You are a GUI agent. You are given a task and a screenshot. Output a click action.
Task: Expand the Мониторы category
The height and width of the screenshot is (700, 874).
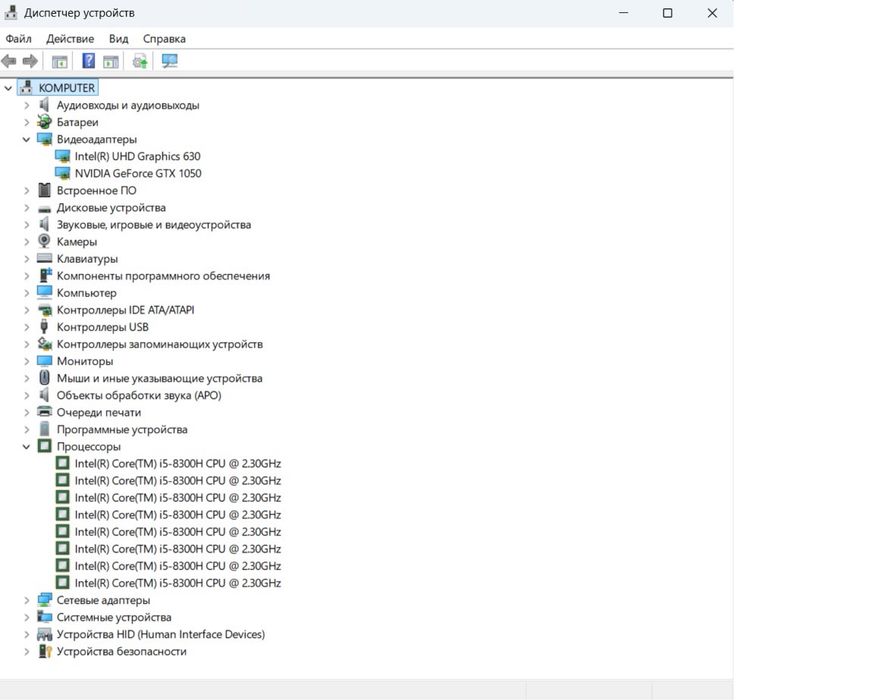pyautogui.click(x=26, y=361)
